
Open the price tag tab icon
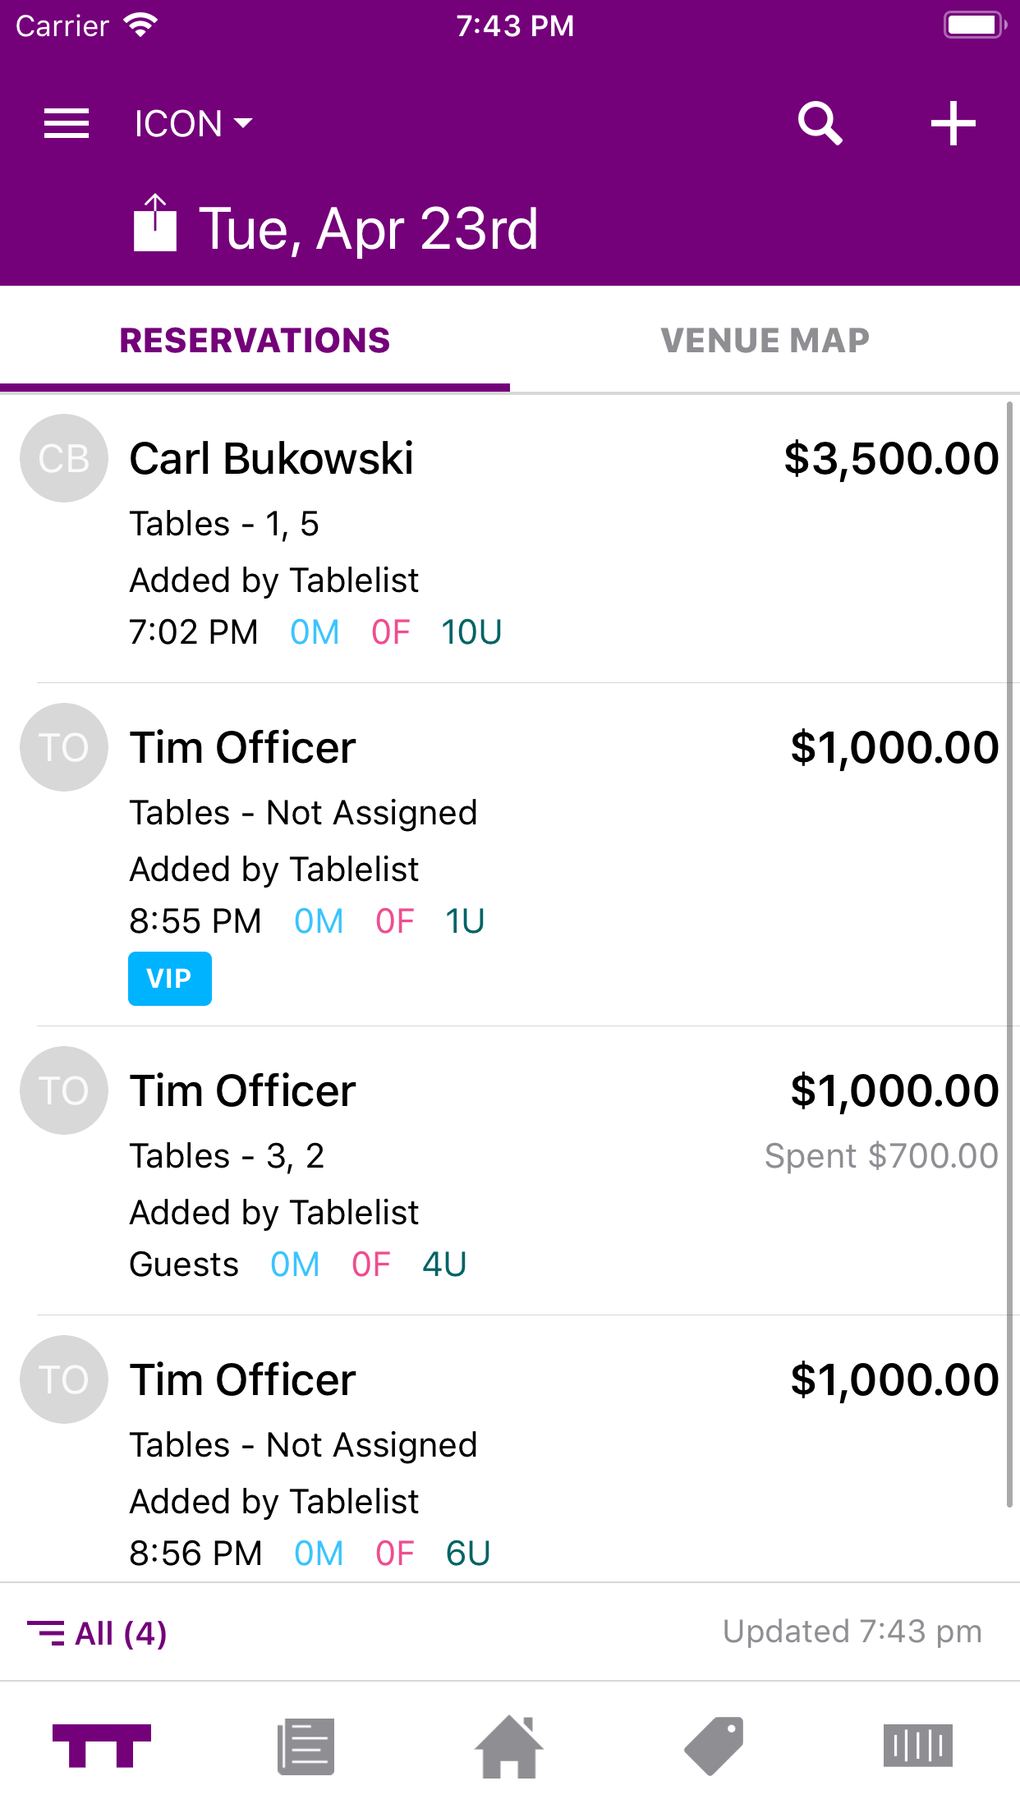[x=714, y=1747]
